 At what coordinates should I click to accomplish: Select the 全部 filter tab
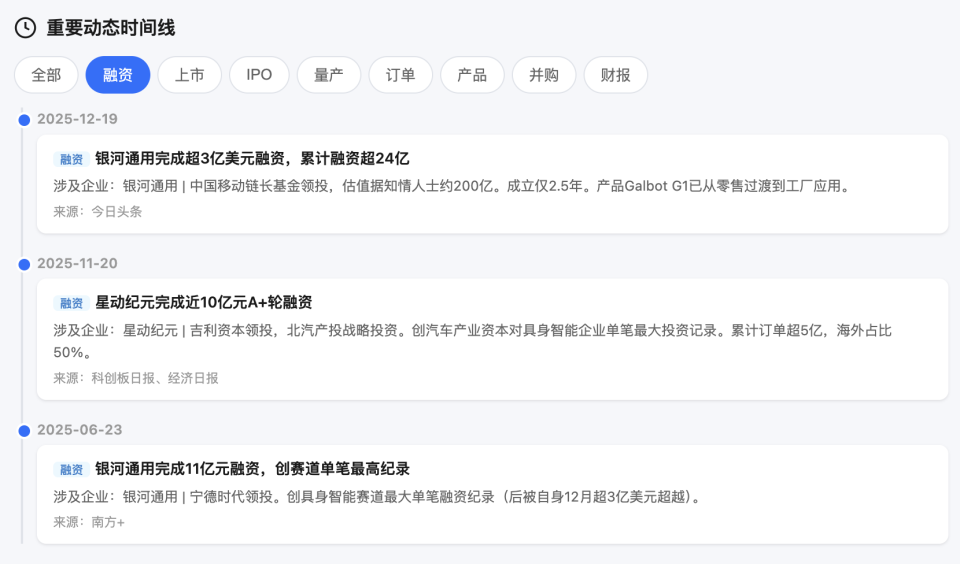point(47,75)
